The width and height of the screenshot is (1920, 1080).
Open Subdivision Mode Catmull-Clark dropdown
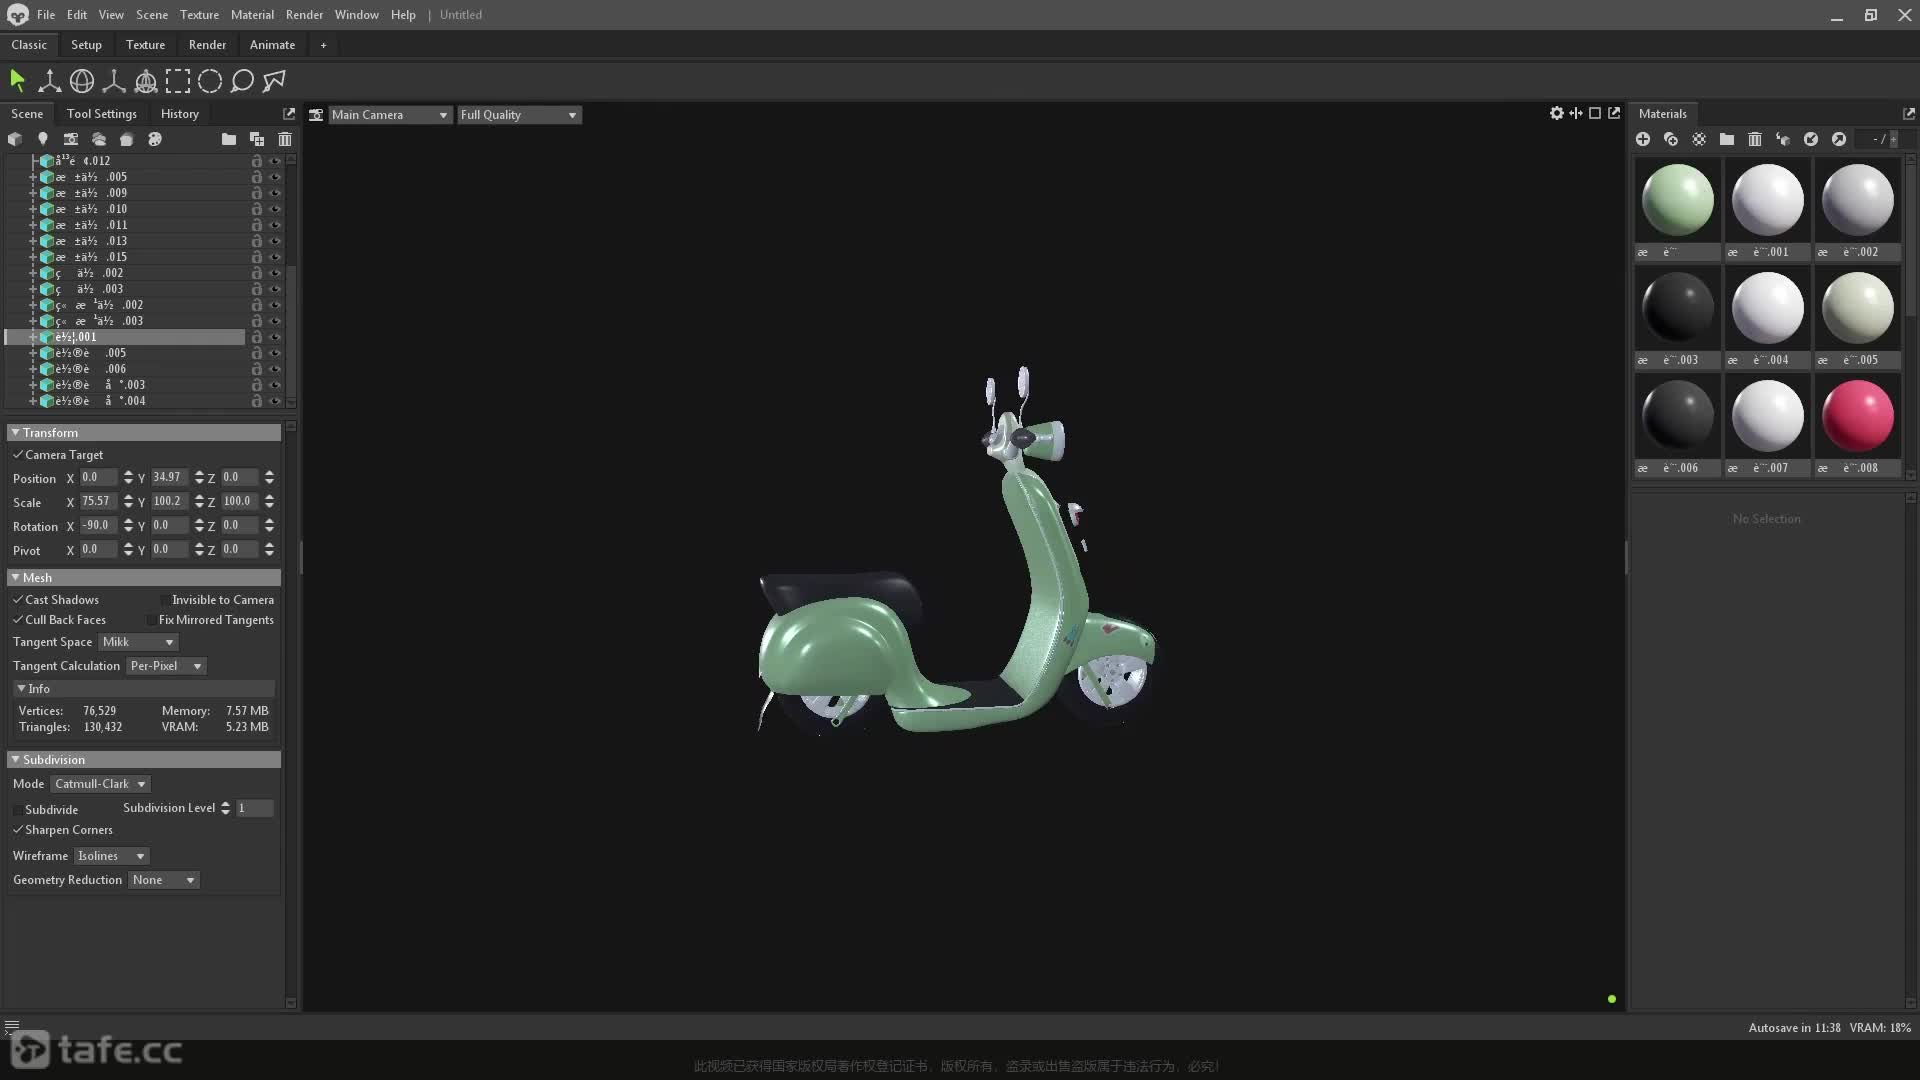click(x=101, y=784)
